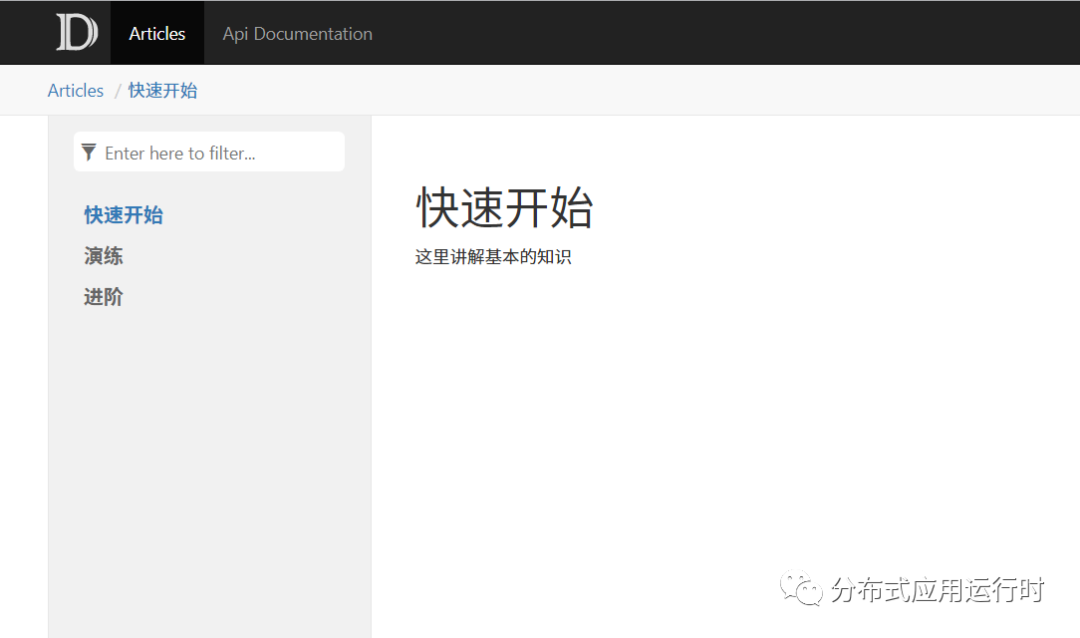Click the D logo in the navbar
This screenshot has width=1080, height=638.
click(76, 32)
